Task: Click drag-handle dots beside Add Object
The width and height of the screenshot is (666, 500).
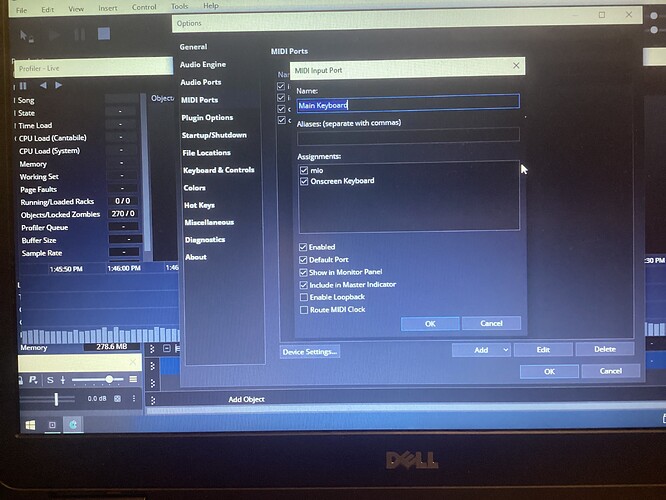Action: [153, 400]
